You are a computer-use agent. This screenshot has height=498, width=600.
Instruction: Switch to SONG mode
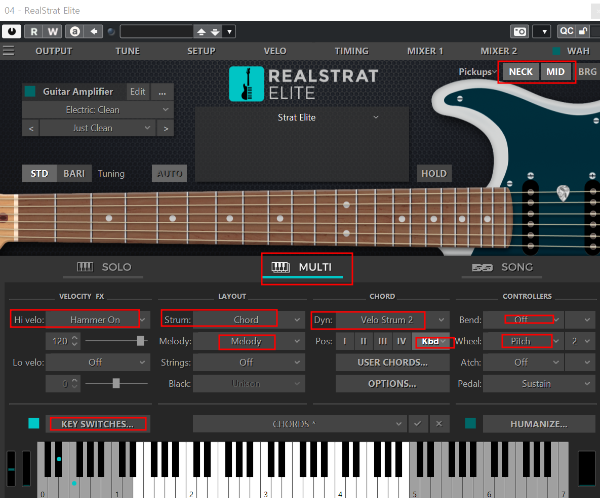click(x=502, y=267)
